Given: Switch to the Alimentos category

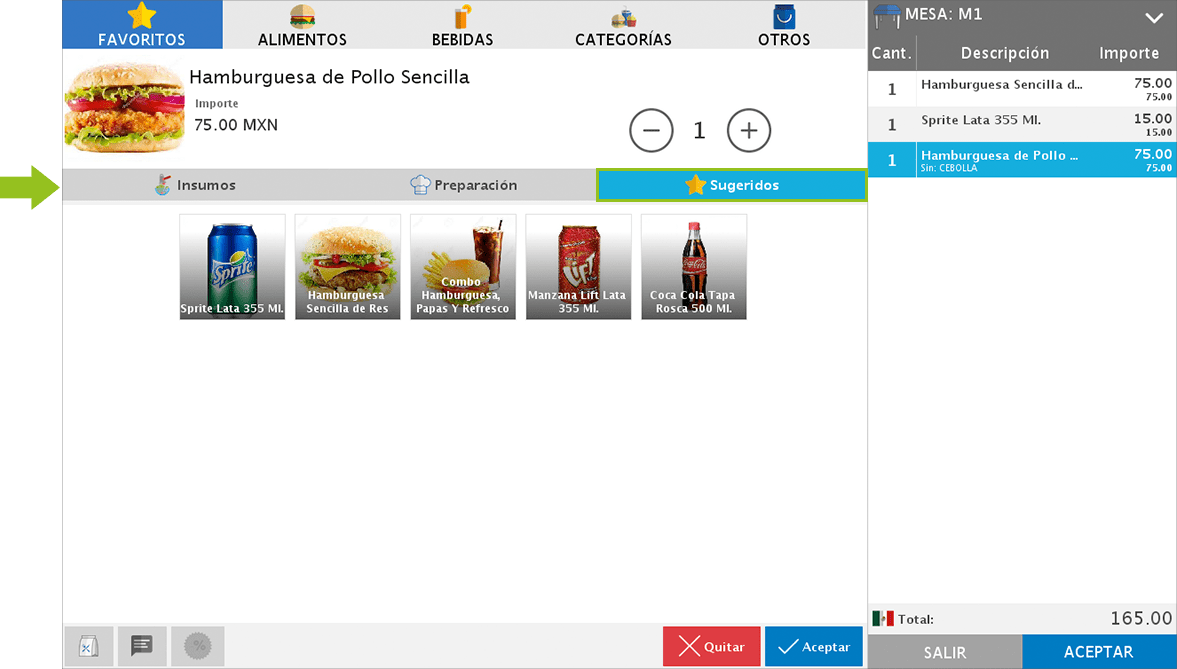Looking at the screenshot, I should pos(302,26).
